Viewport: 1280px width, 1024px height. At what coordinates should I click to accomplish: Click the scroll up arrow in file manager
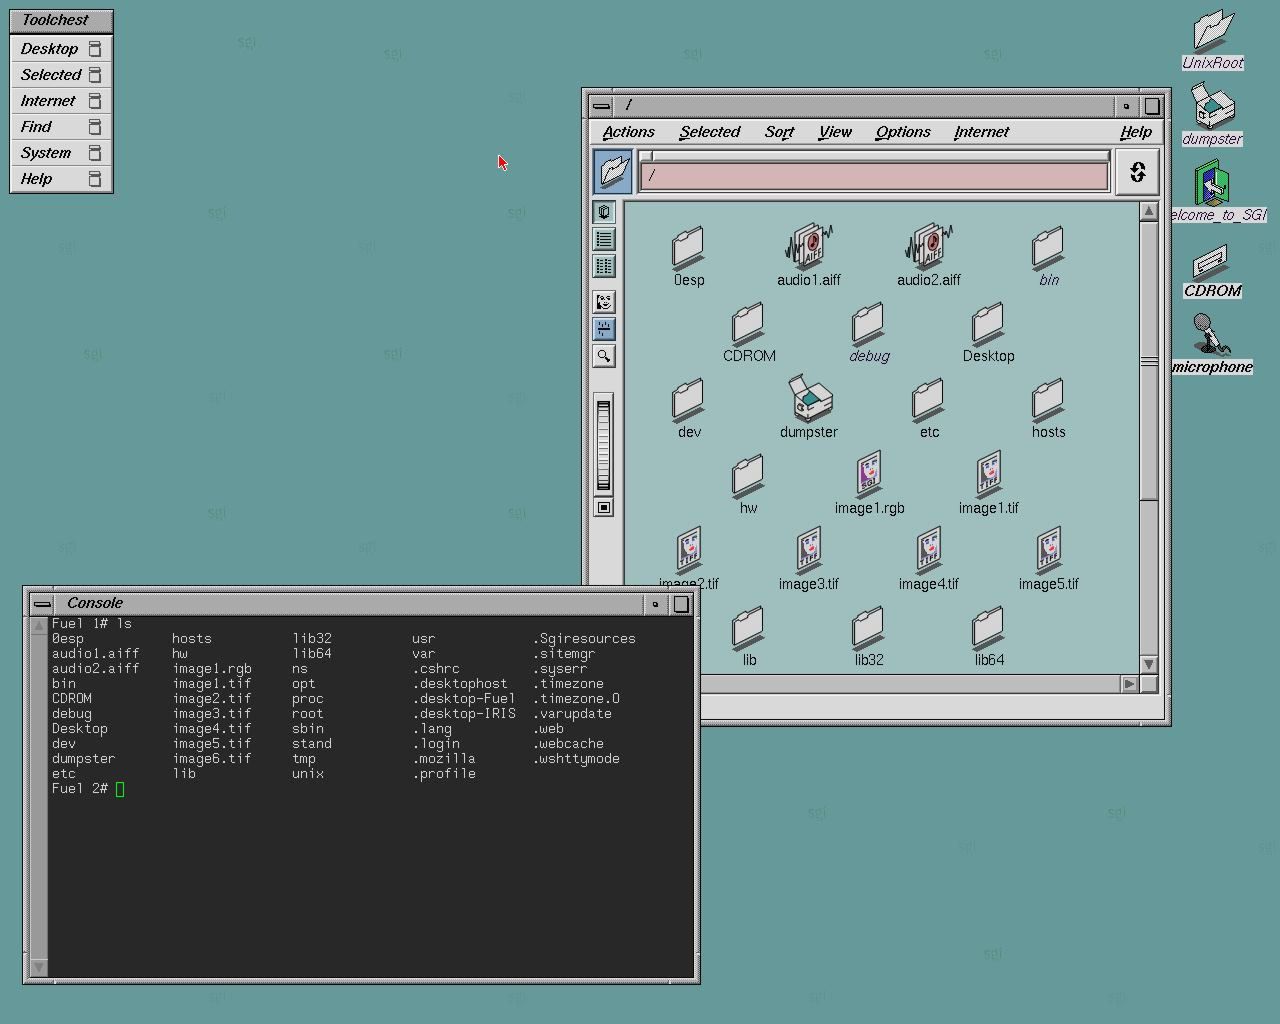(1148, 212)
